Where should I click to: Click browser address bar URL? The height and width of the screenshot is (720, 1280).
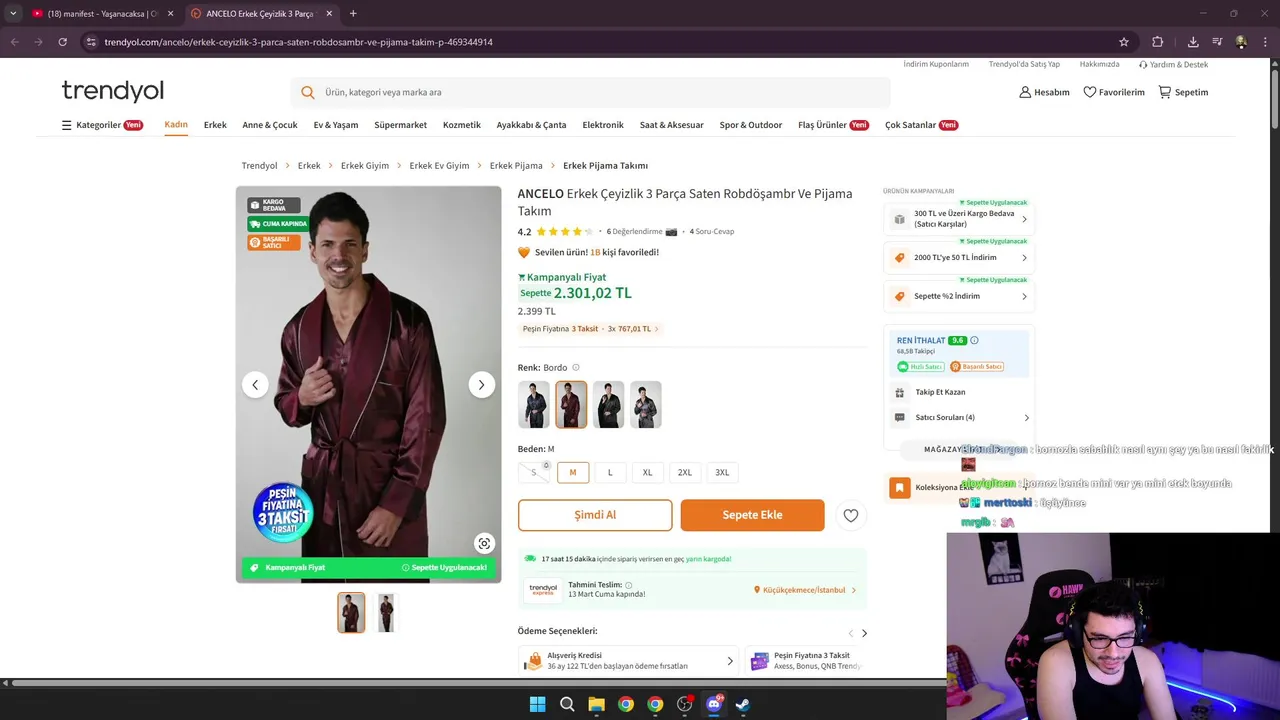tap(298, 42)
